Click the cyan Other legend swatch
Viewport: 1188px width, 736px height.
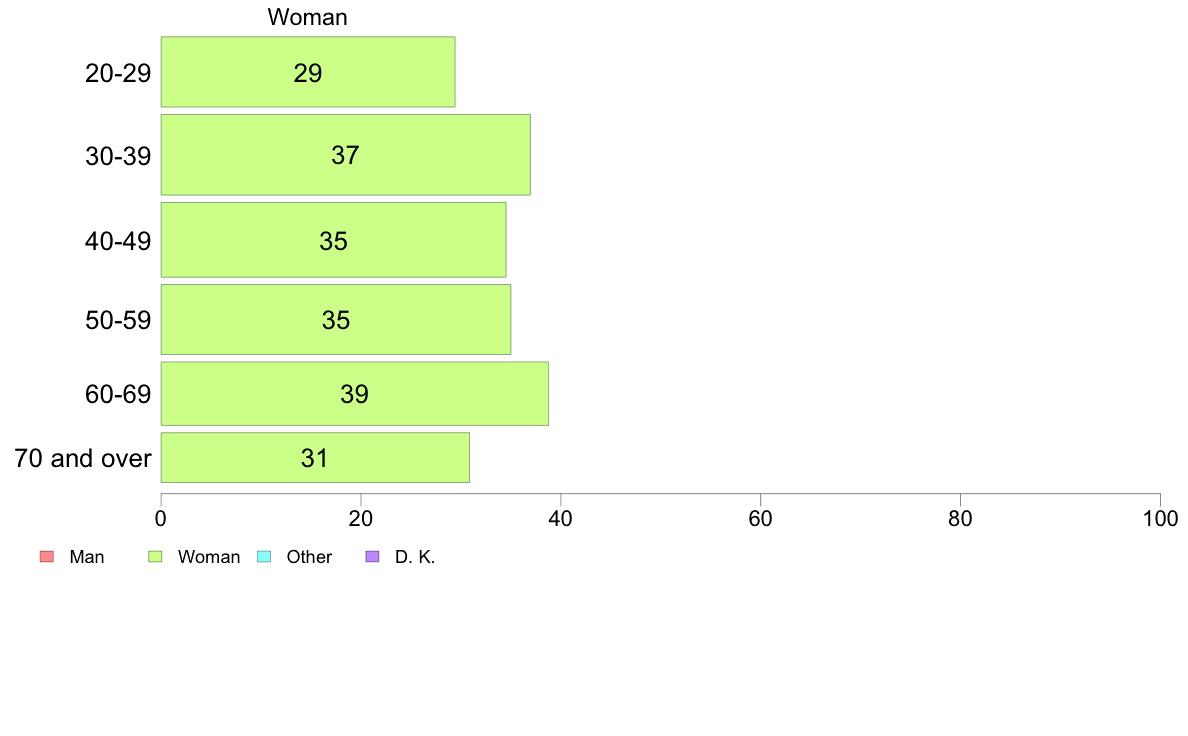coord(264,556)
